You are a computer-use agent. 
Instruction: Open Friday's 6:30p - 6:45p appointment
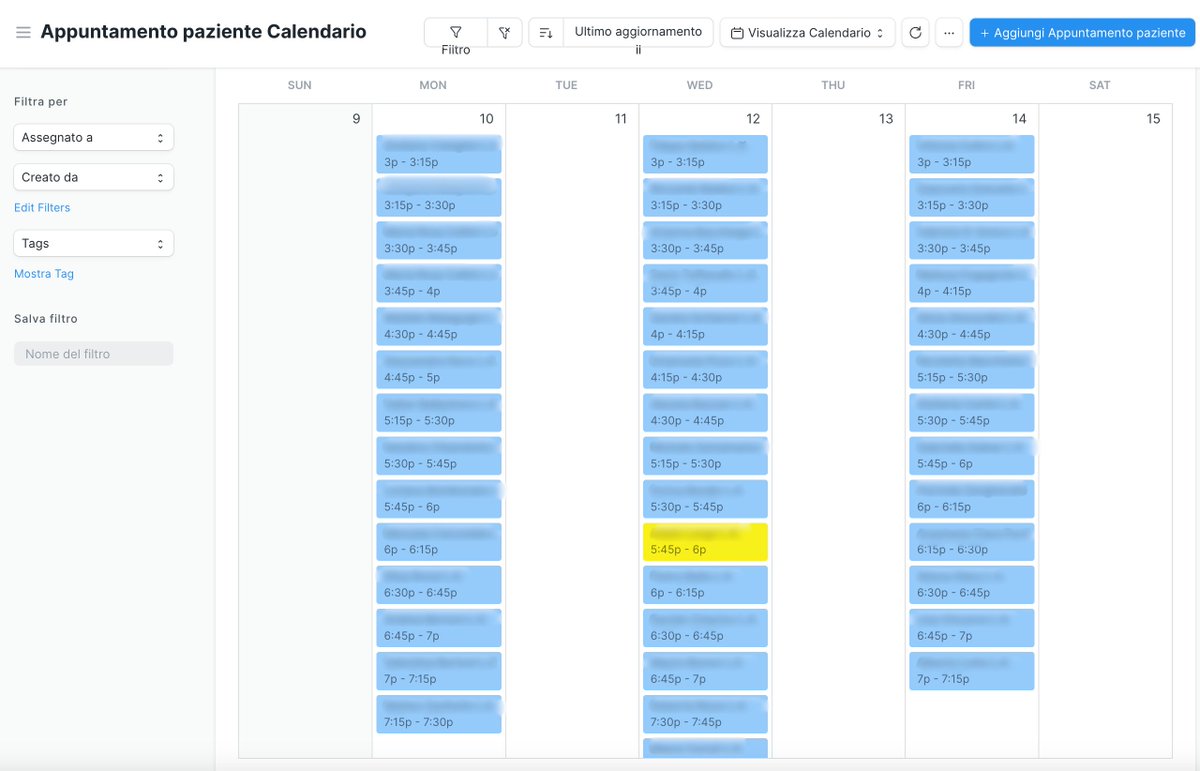(972, 585)
